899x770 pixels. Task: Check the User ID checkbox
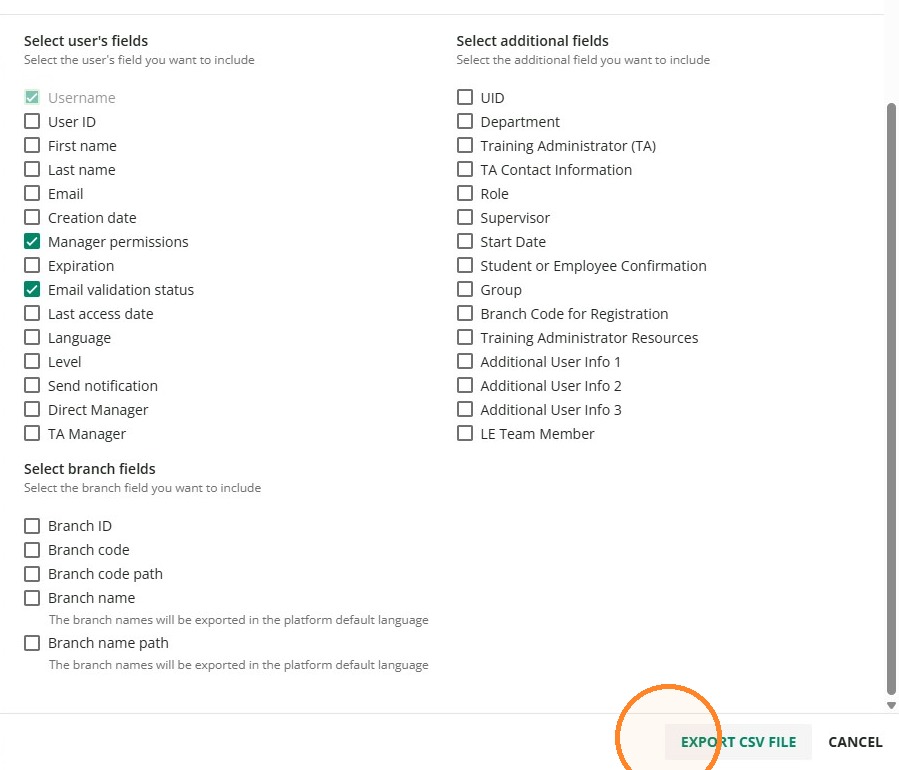(x=32, y=122)
